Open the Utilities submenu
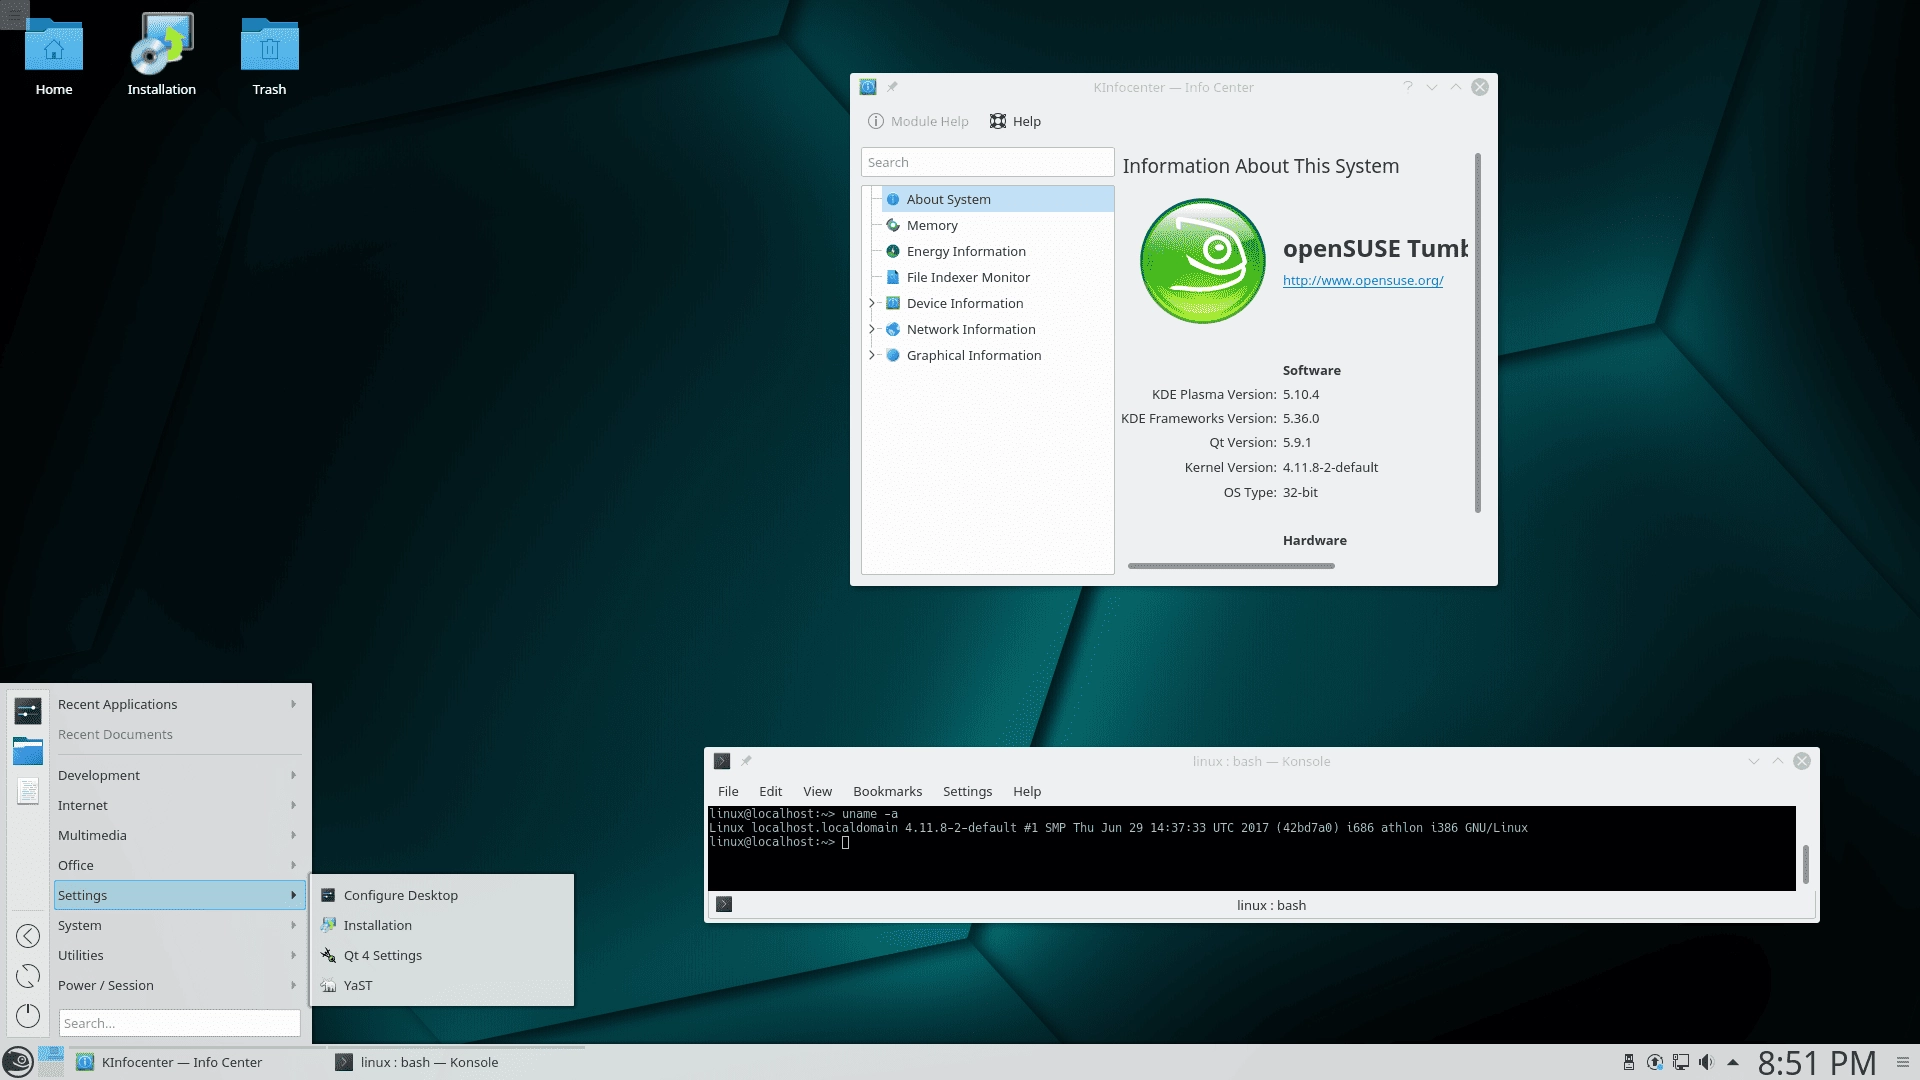 click(178, 955)
